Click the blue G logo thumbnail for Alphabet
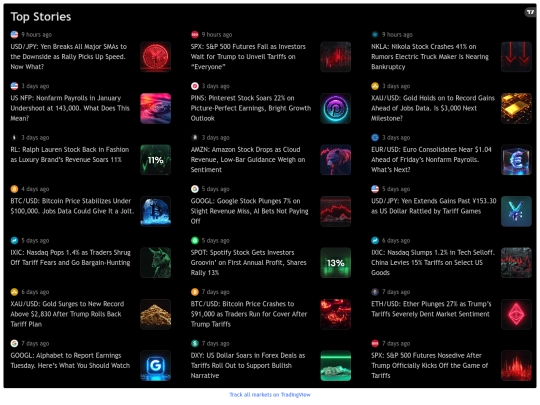The width and height of the screenshot is (540, 405). (x=156, y=366)
